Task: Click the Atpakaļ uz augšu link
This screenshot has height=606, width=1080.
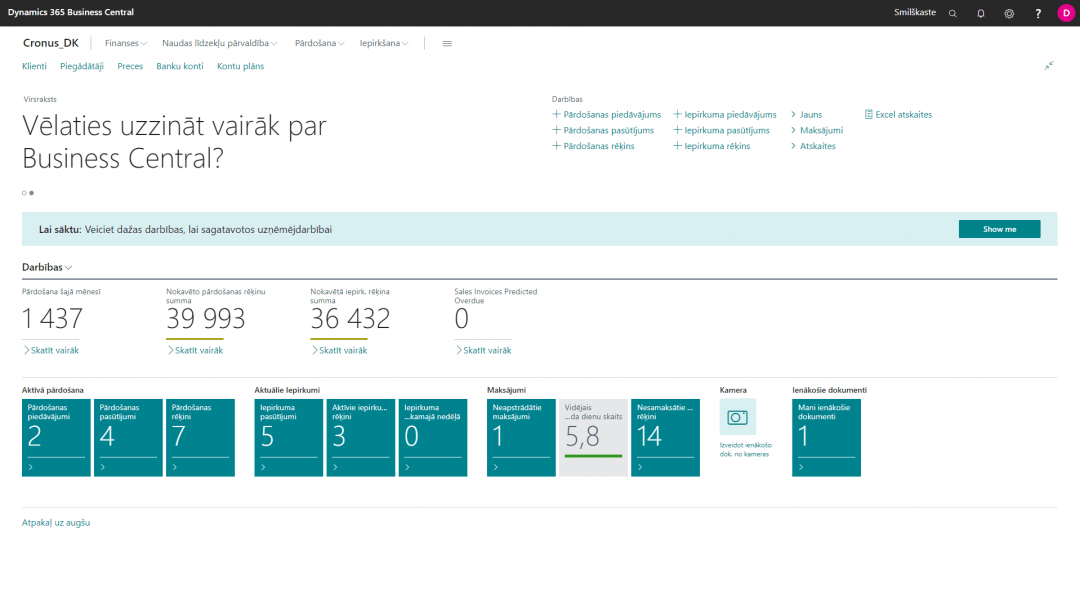Action: (56, 522)
